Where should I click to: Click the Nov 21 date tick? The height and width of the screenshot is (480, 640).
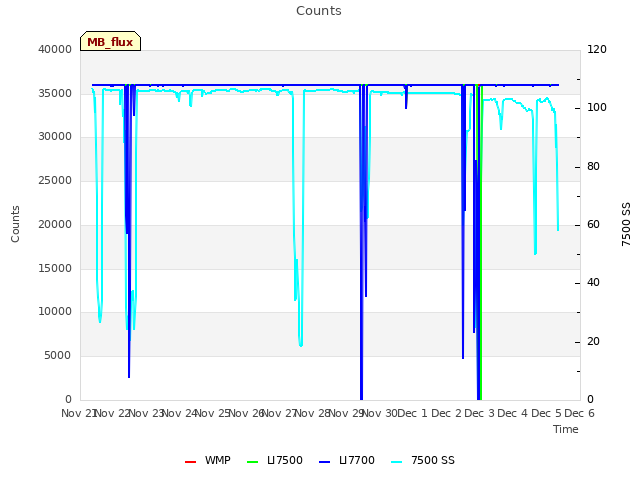(78, 413)
